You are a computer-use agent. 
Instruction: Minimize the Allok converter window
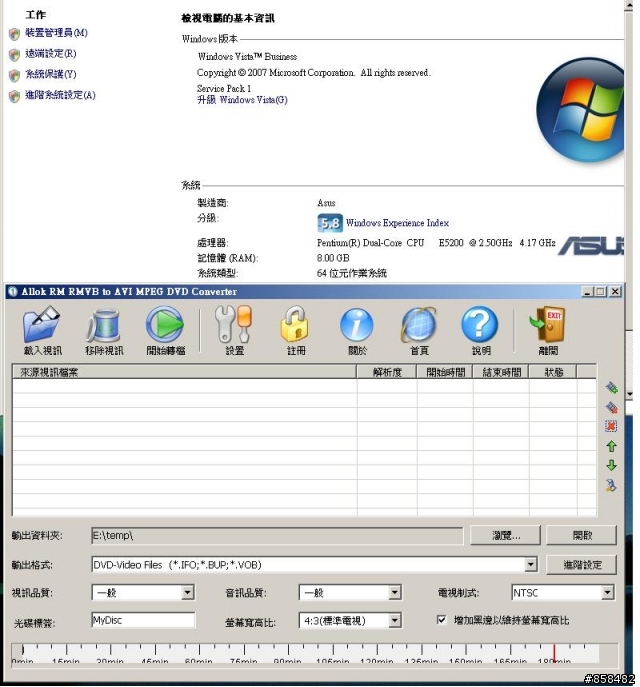[x=587, y=291]
